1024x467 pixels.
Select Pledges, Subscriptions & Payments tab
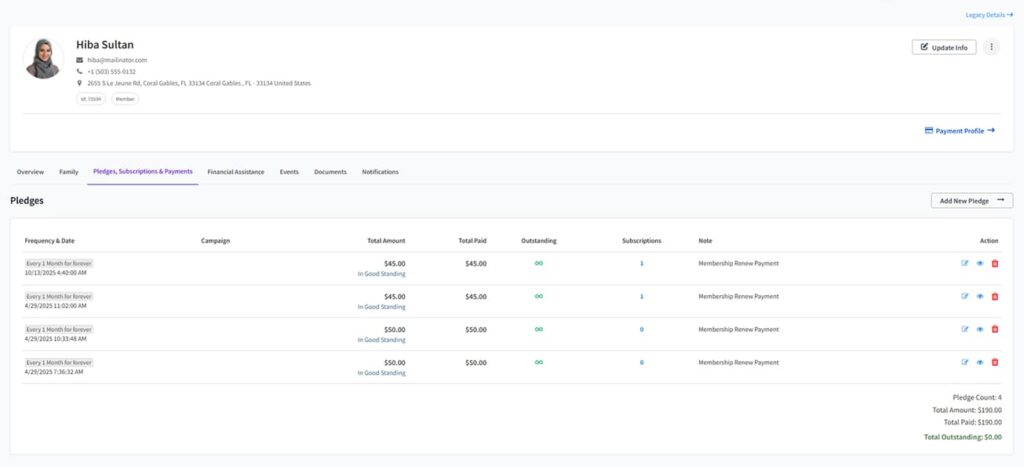143,172
